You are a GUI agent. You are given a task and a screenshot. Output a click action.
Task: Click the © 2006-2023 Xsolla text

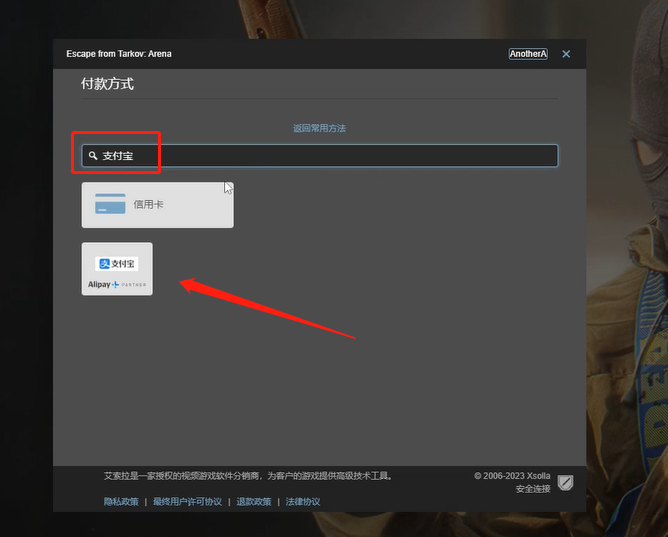click(x=512, y=476)
